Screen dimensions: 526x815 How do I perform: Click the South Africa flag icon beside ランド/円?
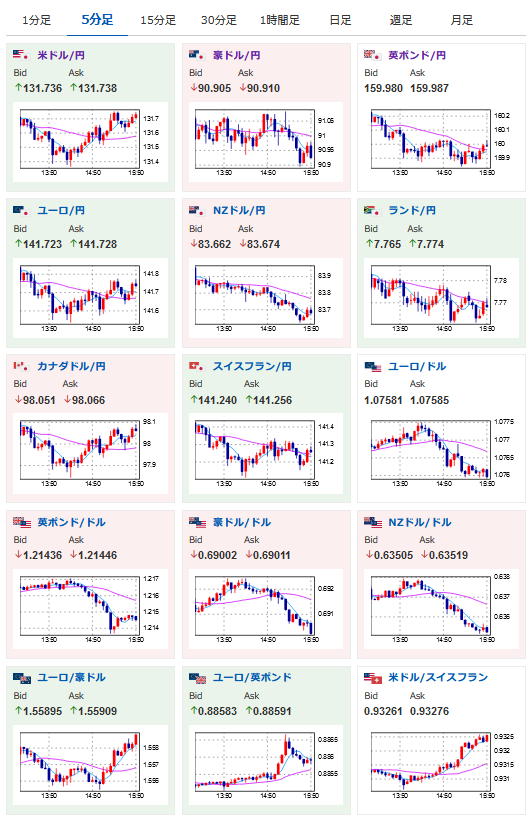point(372,210)
